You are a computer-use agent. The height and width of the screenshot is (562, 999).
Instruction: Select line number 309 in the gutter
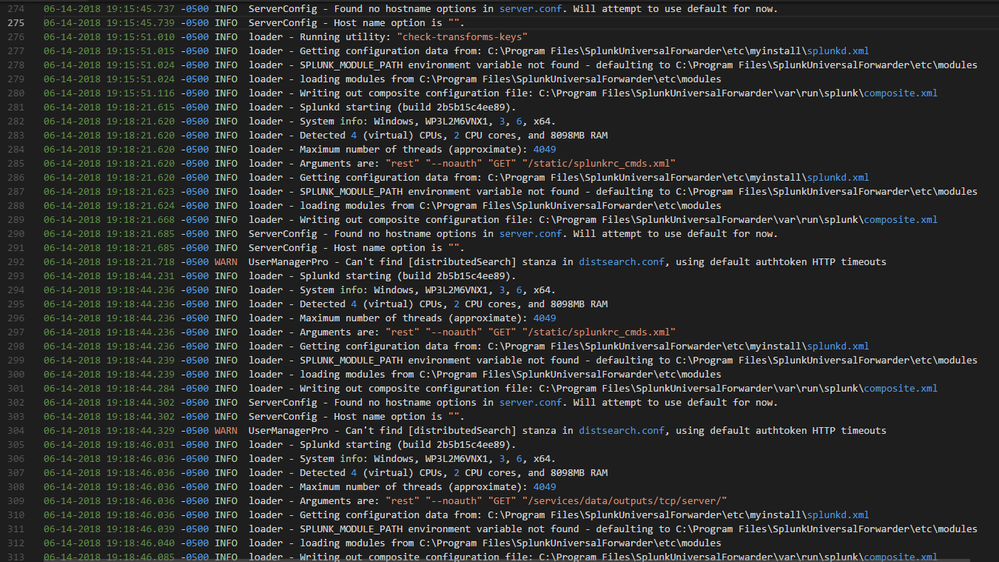[x=15, y=501]
